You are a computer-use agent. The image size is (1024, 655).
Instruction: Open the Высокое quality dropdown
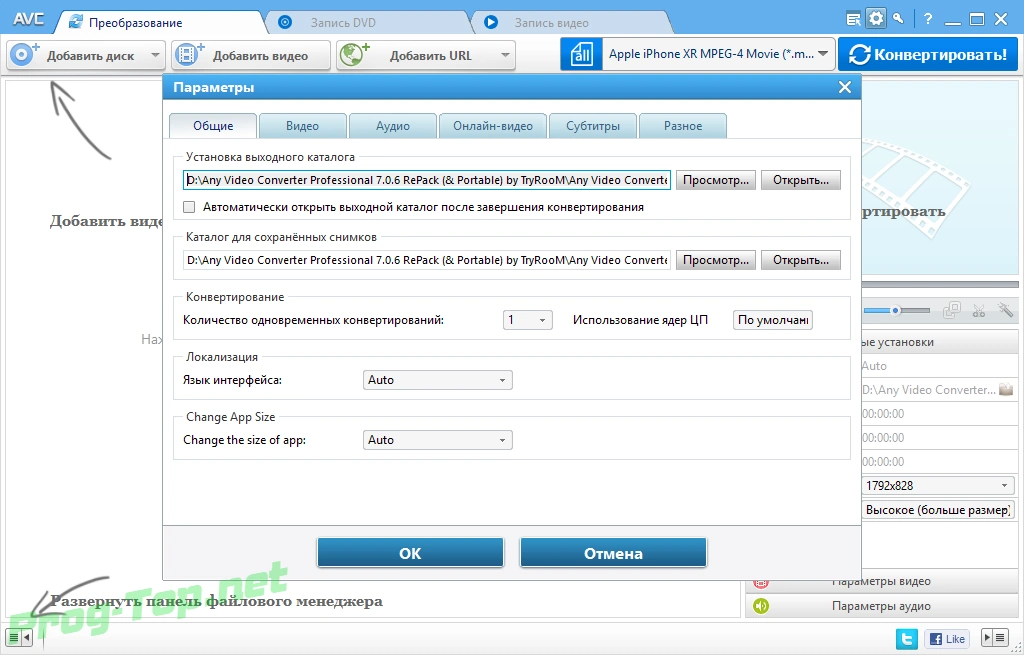click(x=938, y=509)
